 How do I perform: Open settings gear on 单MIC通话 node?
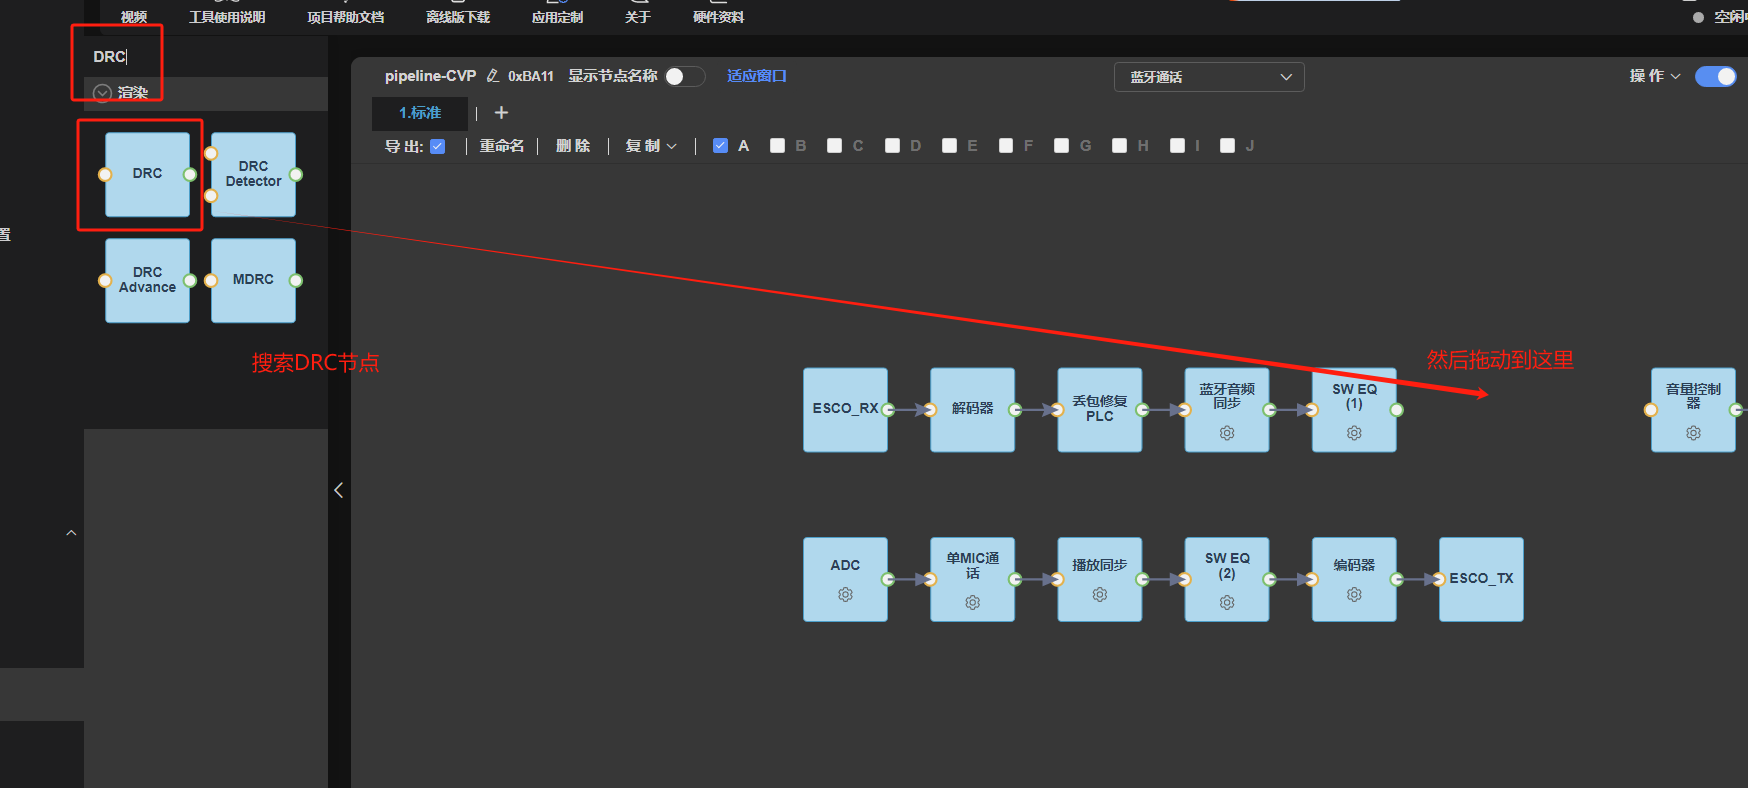(972, 603)
